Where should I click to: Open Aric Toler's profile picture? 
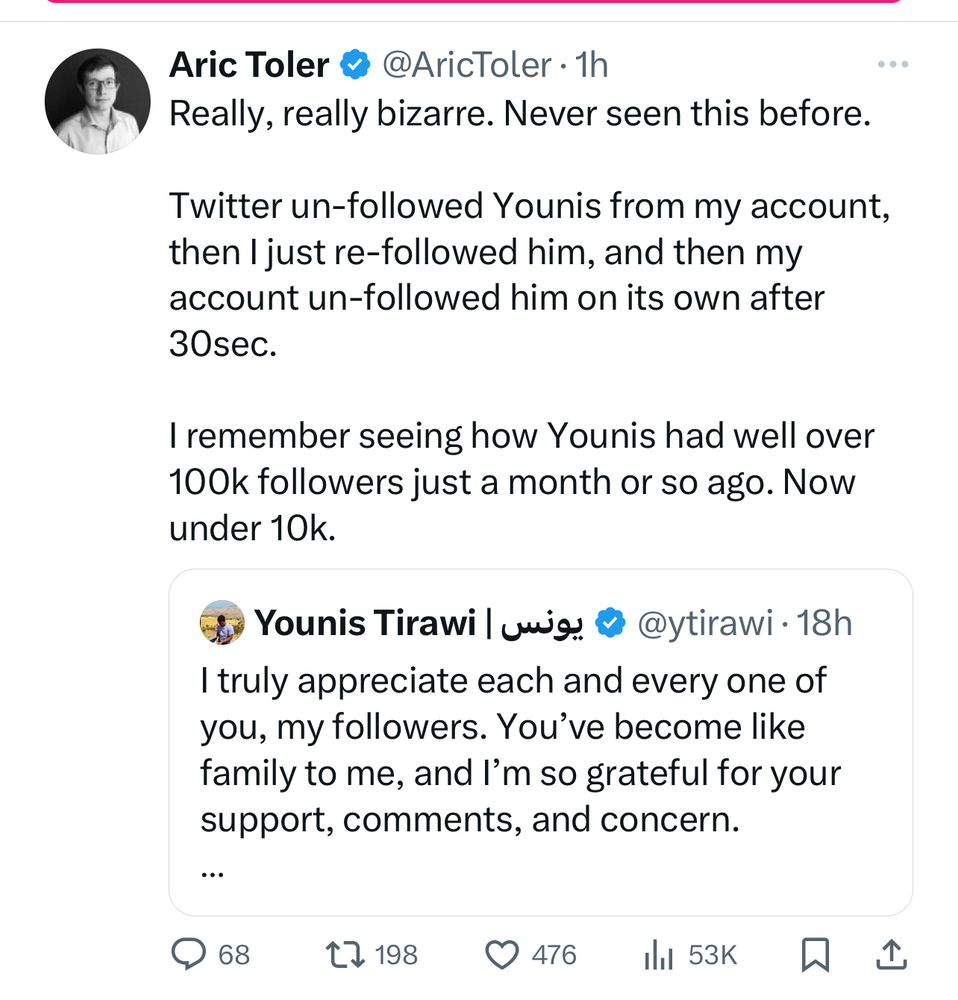click(x=97, y=101)
